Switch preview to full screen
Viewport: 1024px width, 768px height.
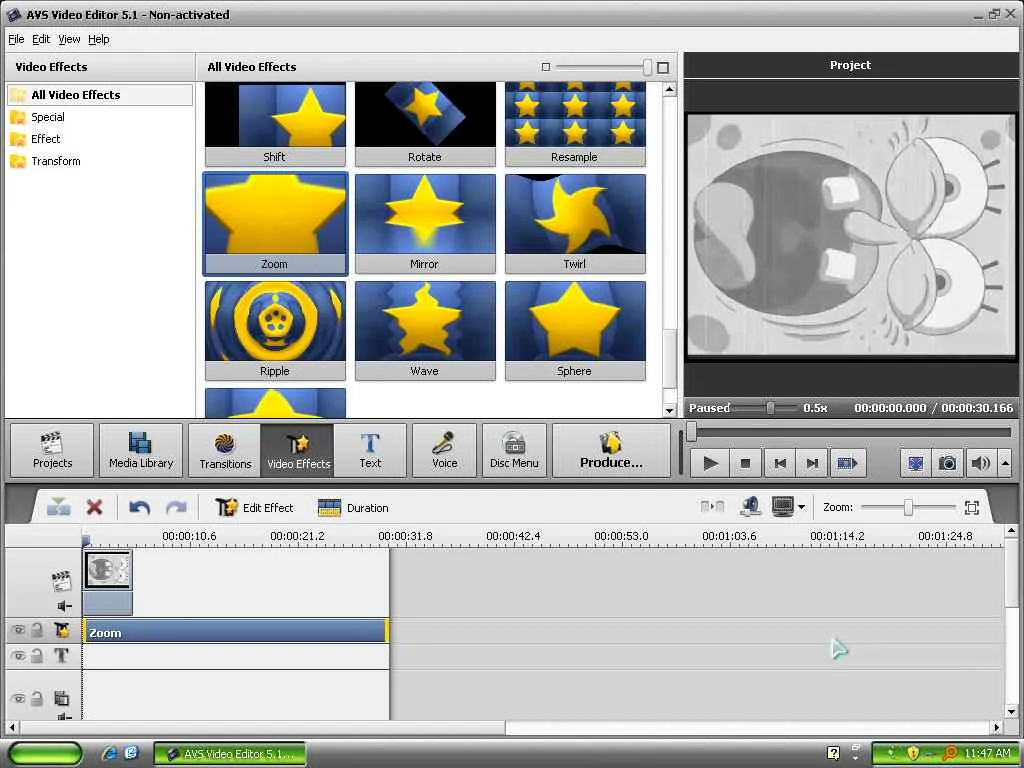(x=916, y=464)
